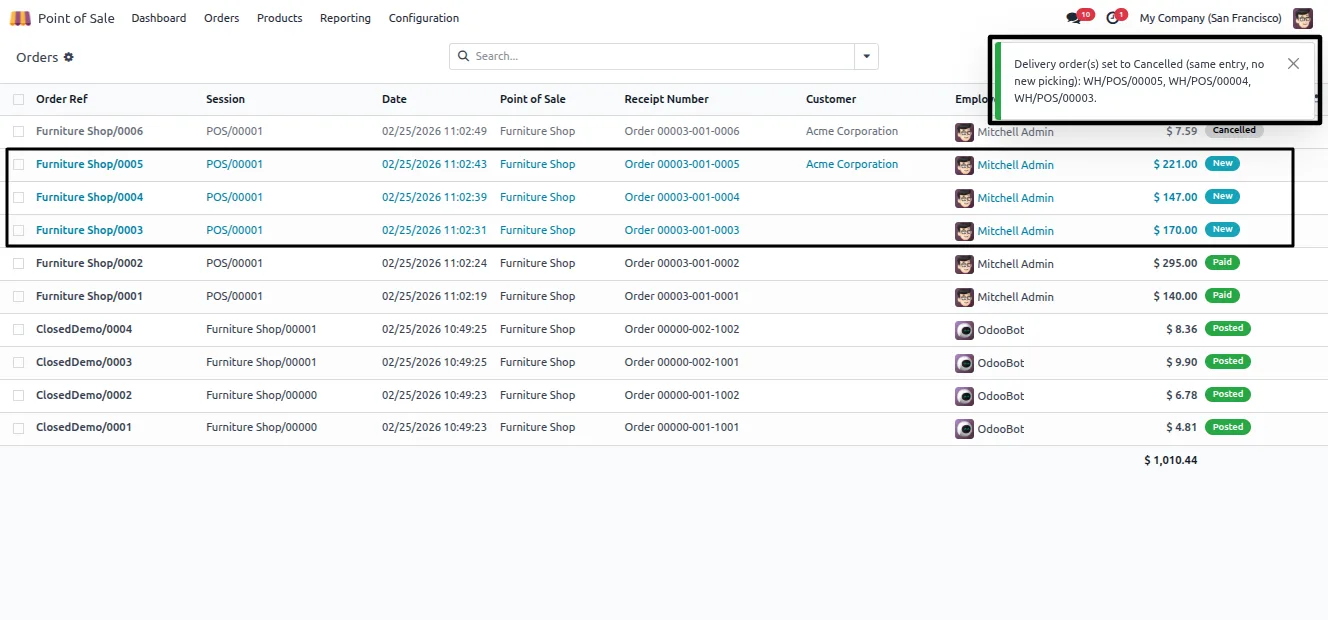Open the Orders menu

tap(221, 18)
